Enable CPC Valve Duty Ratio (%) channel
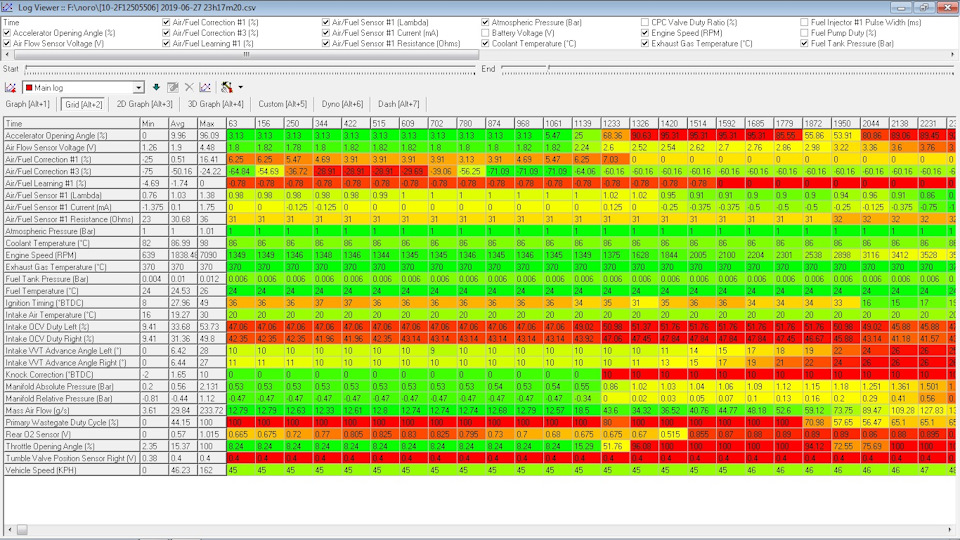The width and height of the screenshot is (960, 540). click(x=645, y=22)
